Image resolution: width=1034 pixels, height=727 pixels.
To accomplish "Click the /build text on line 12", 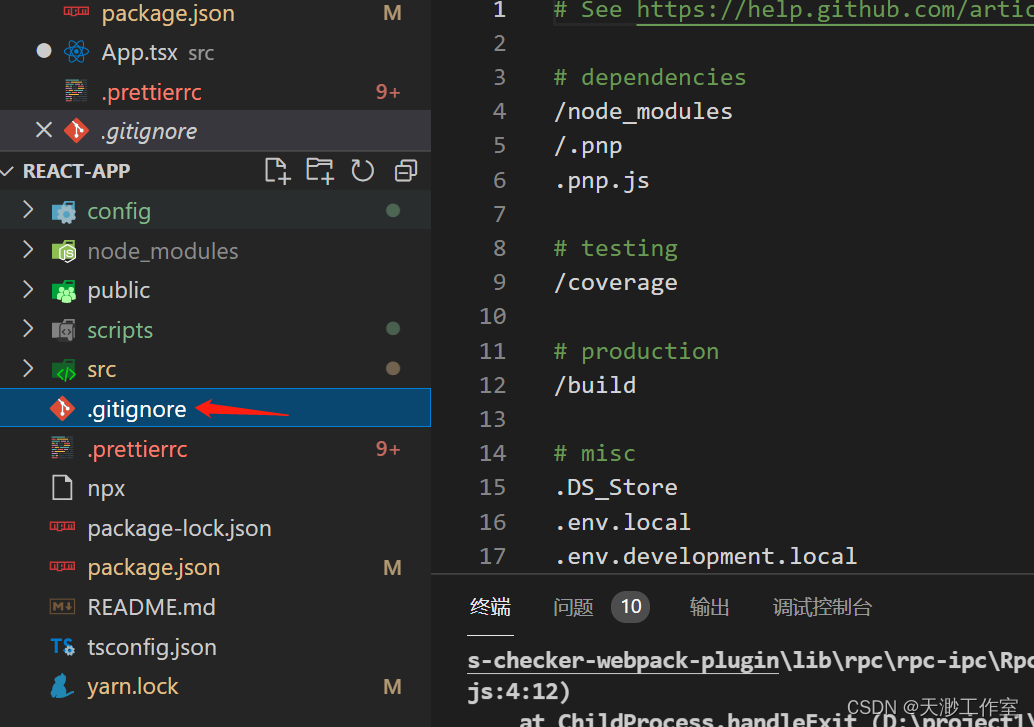I will [595, 385].
